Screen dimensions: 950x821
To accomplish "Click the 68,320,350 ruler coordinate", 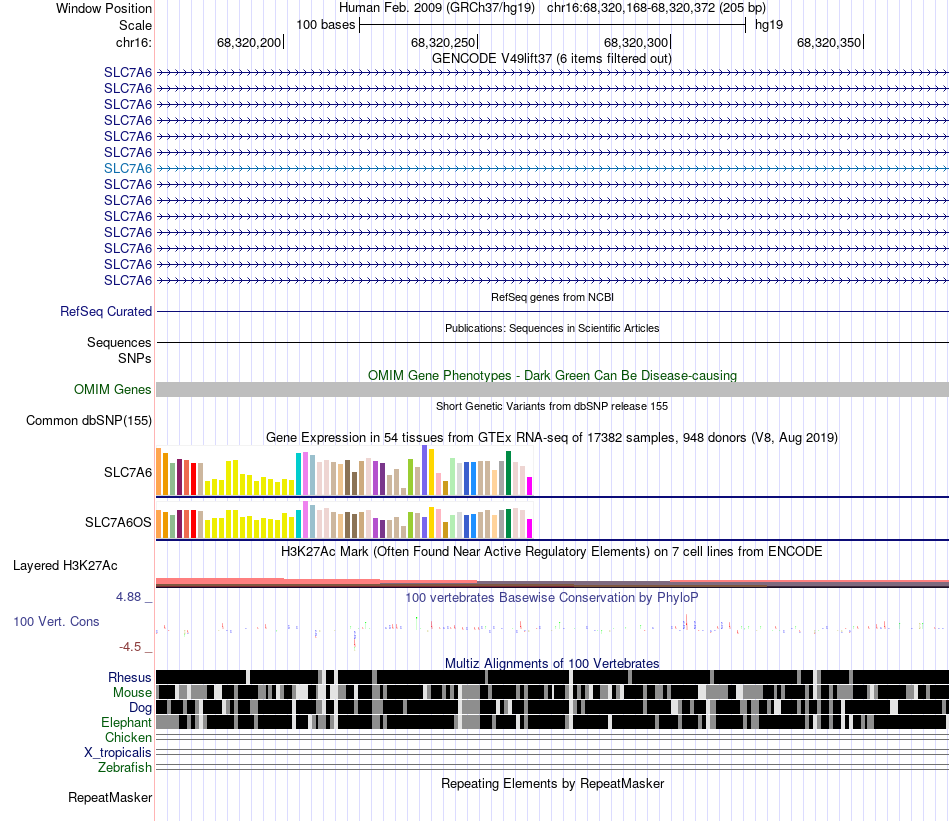I will point(829,42).
